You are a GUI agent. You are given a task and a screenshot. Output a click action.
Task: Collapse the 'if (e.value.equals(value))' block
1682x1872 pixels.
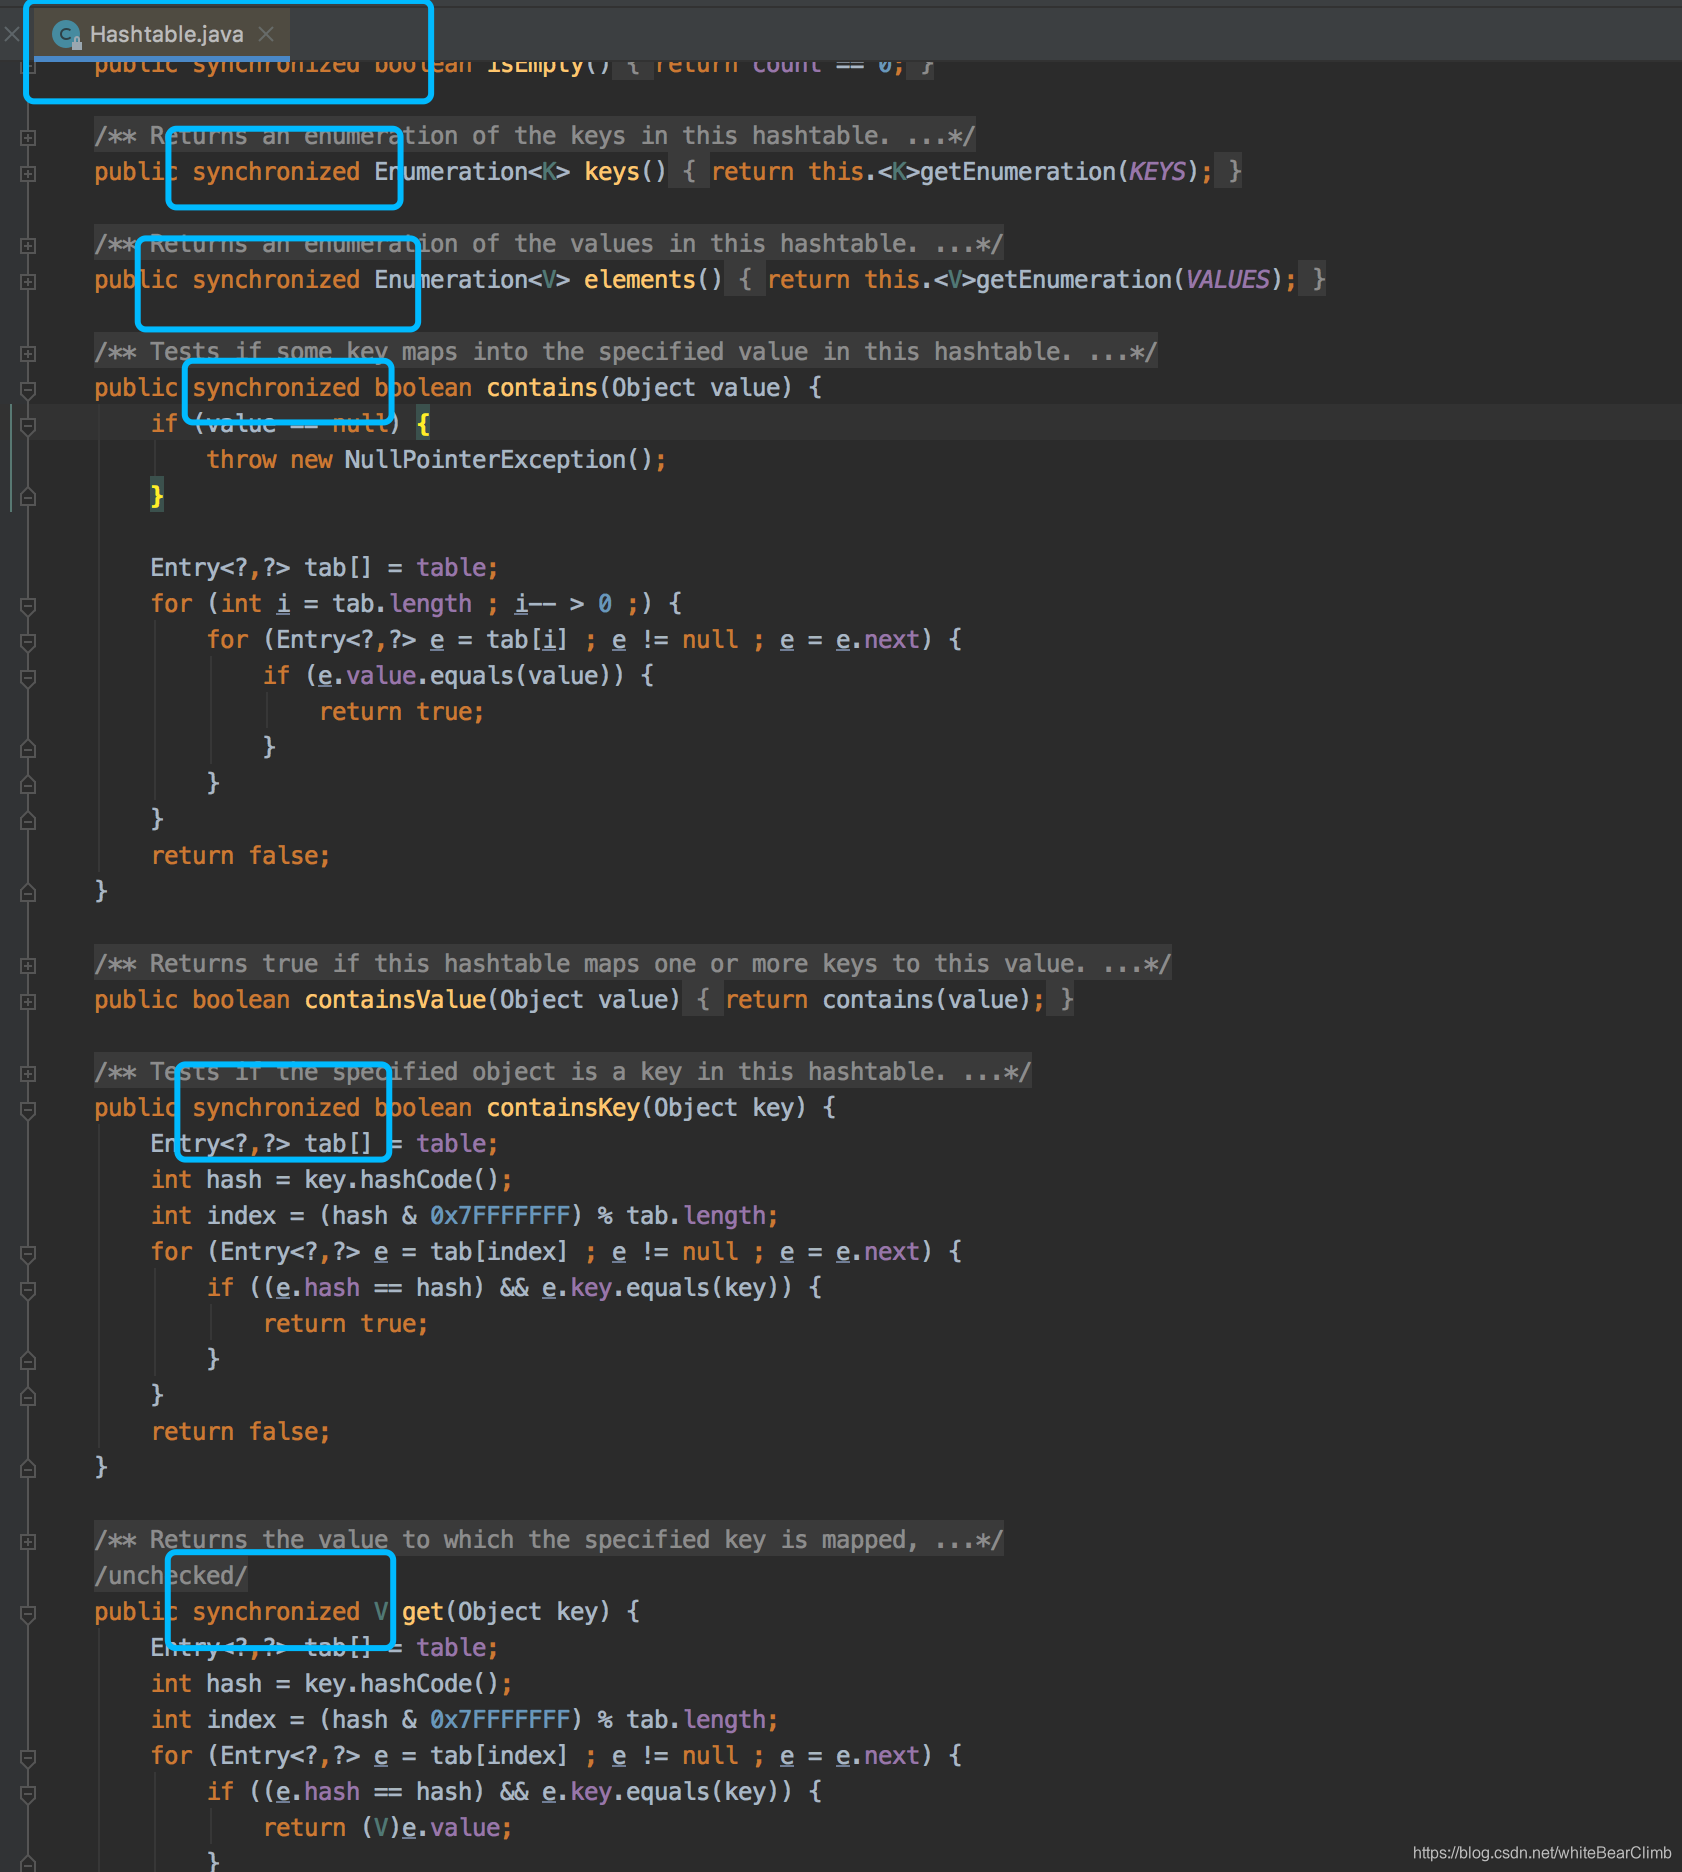pyautogui.click(x=28, y=677)
